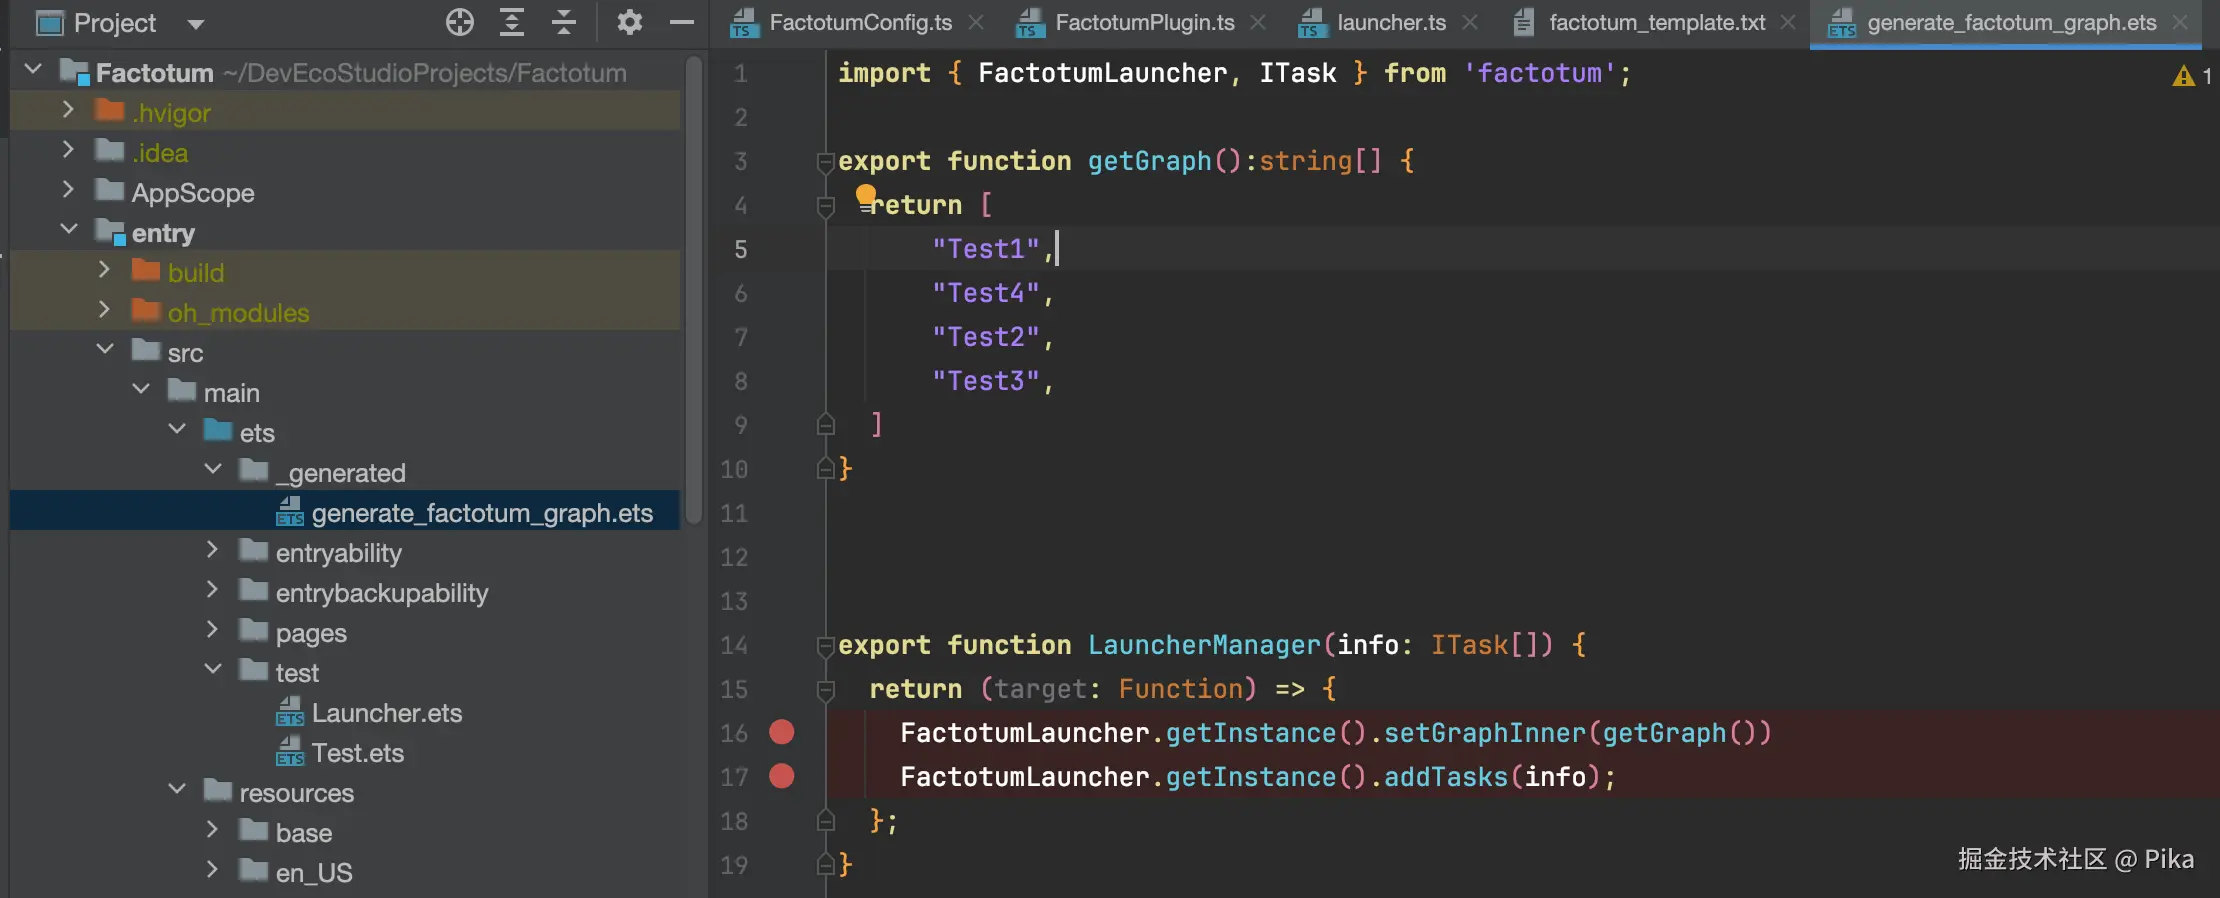Click line number 12 in the gutter
The height and width of the screenshot is (898, 2220).
click(x=735, y=557)
